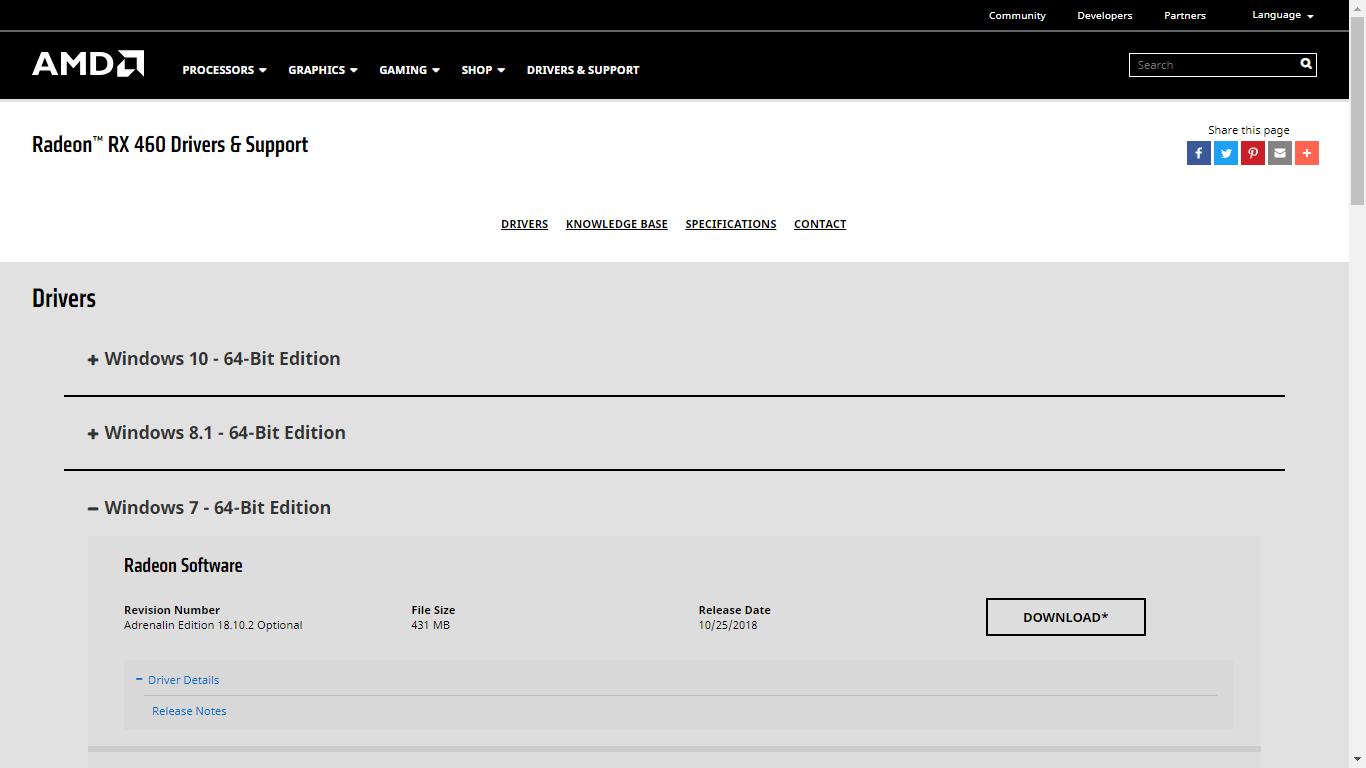Jump to Specifications section

[x=731, y=224]
